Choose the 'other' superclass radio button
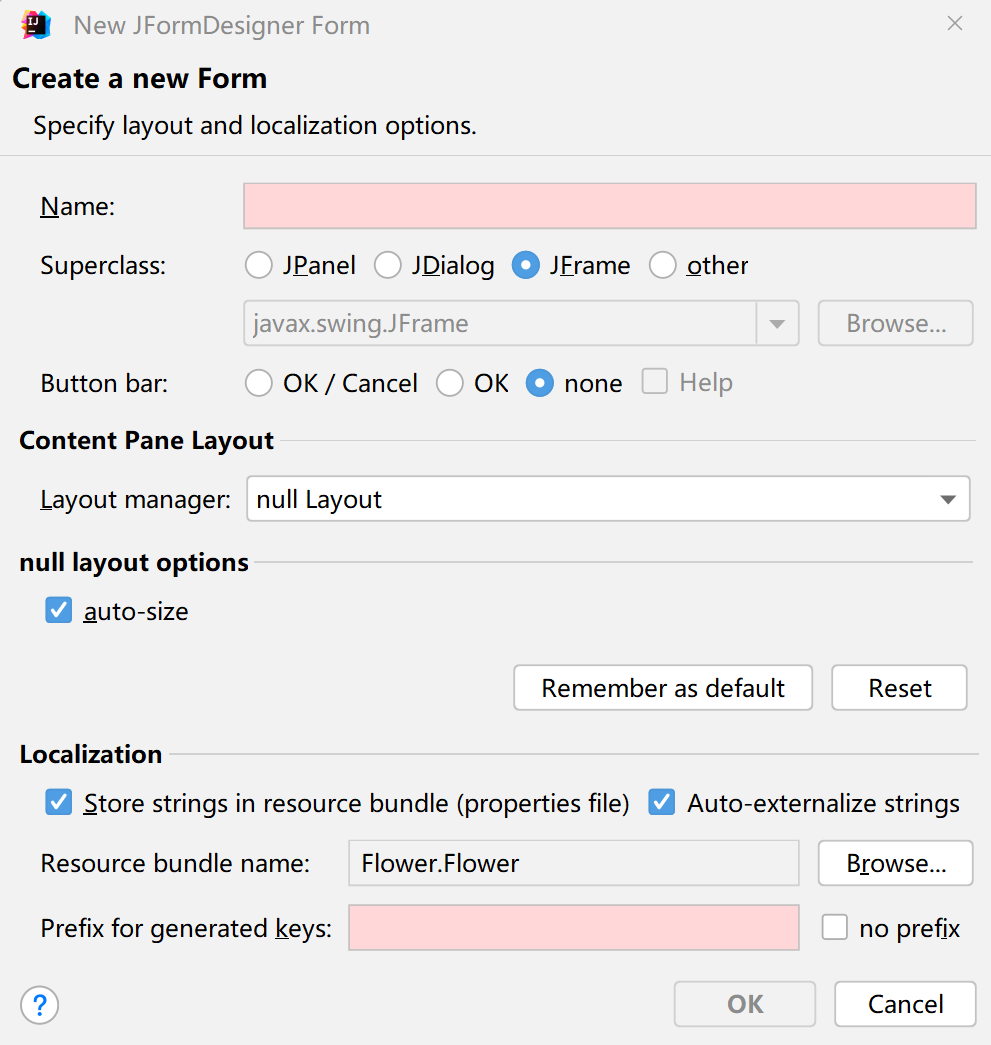The height and width of the screenshot is (1045, 991). pyautogui.click(x=663, y=265)
